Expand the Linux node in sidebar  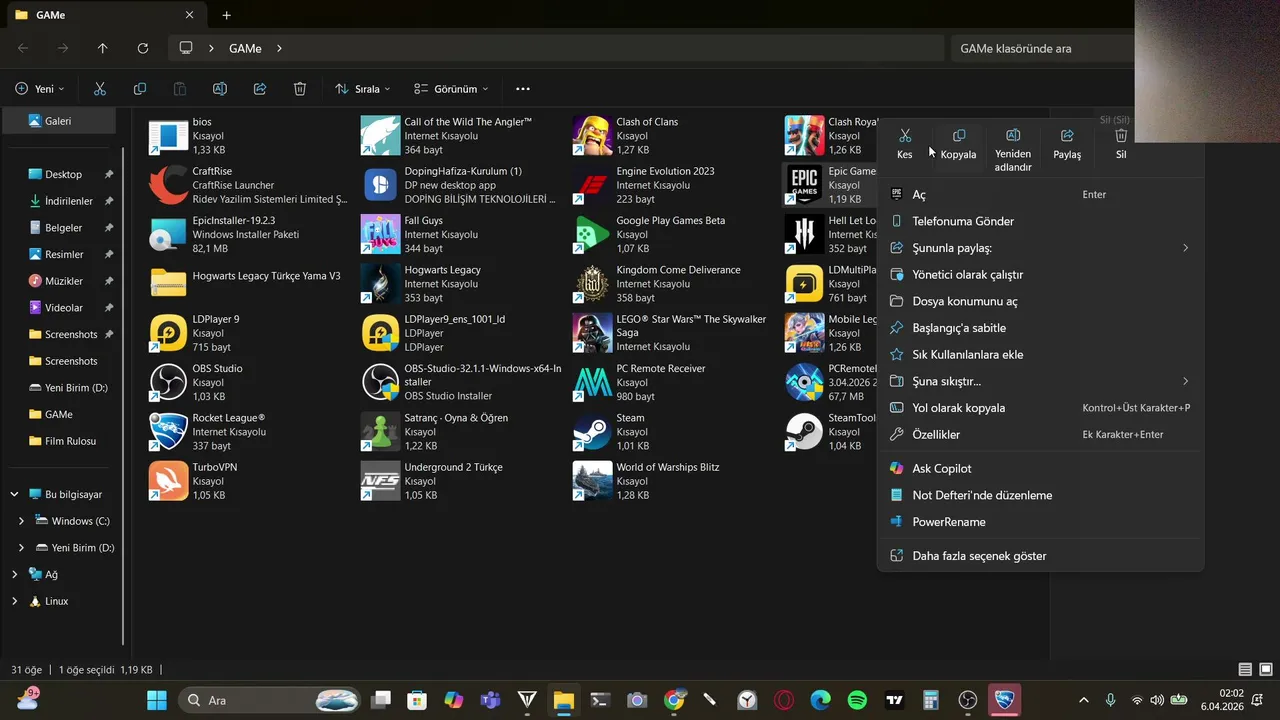coord(14,601)
